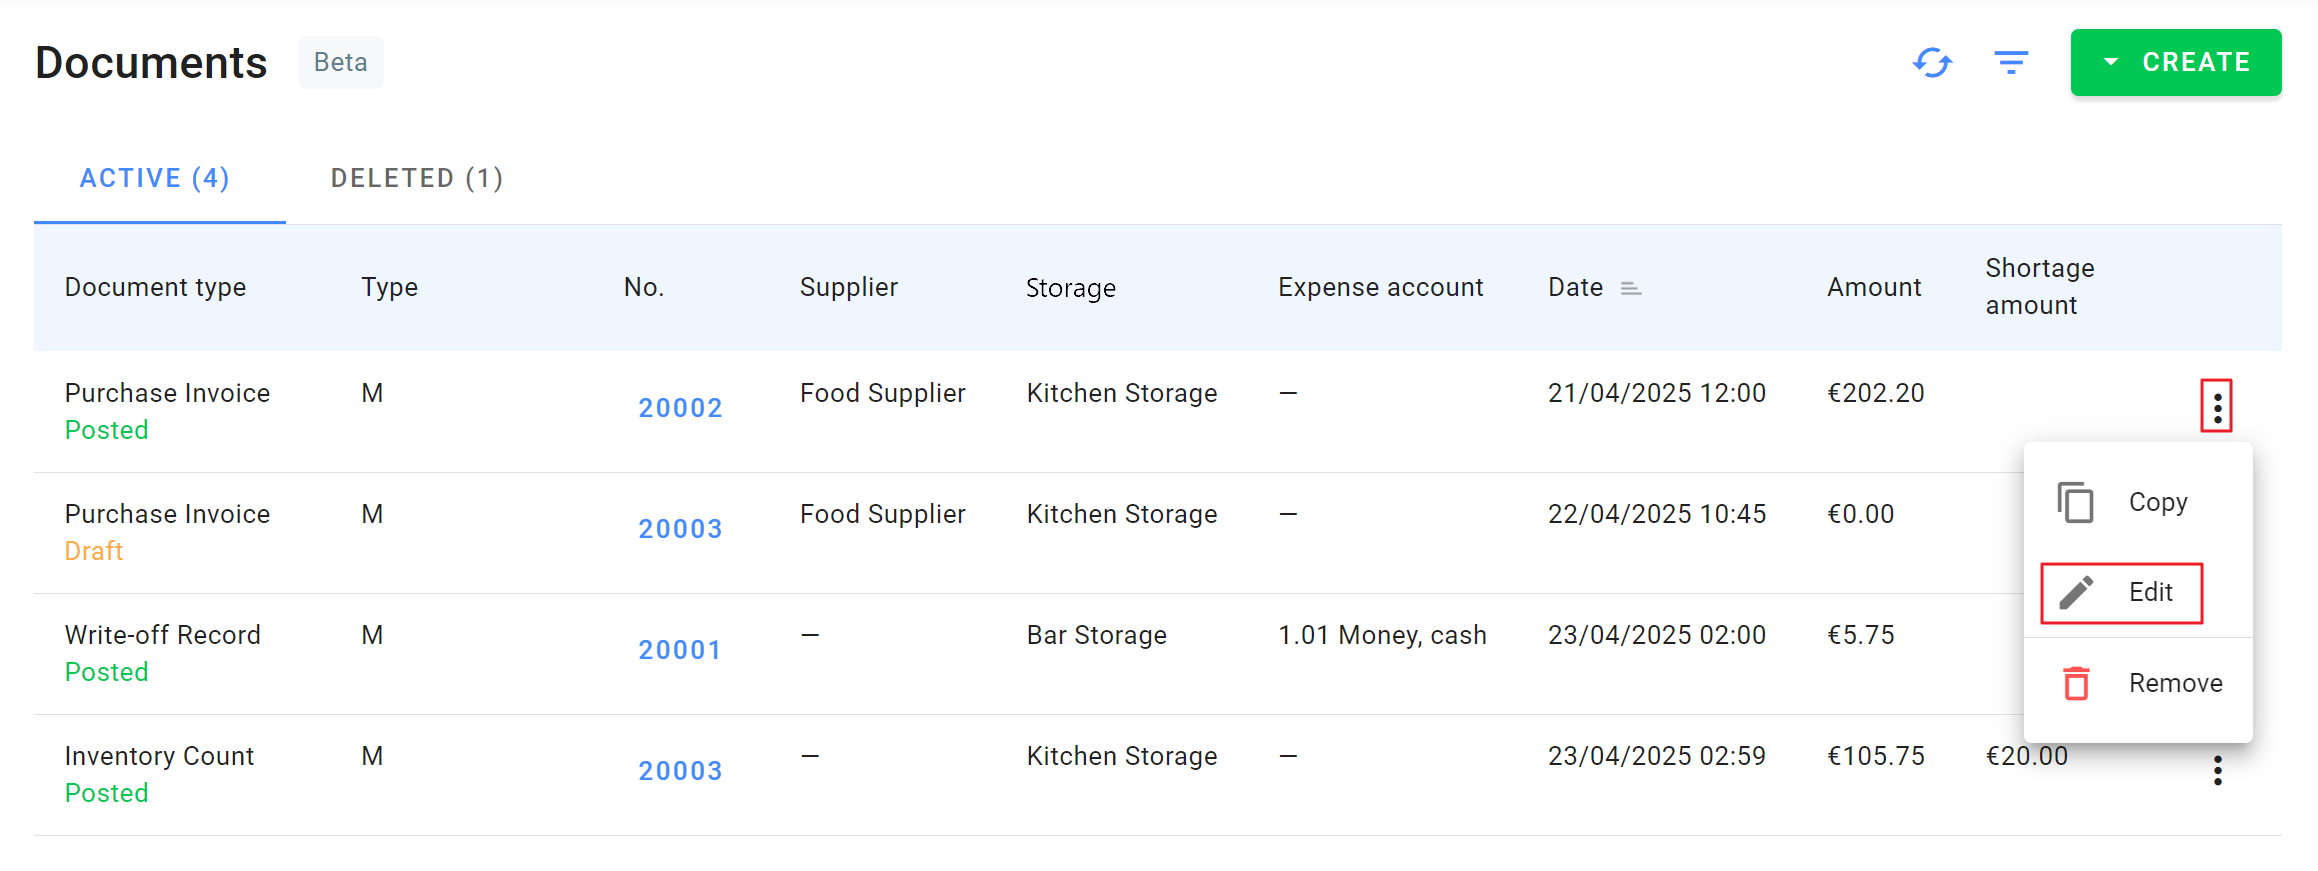2318x871 pixels.
Task: Expand the green CREATE dropdown button
Action: click(x=2175, y=63)
